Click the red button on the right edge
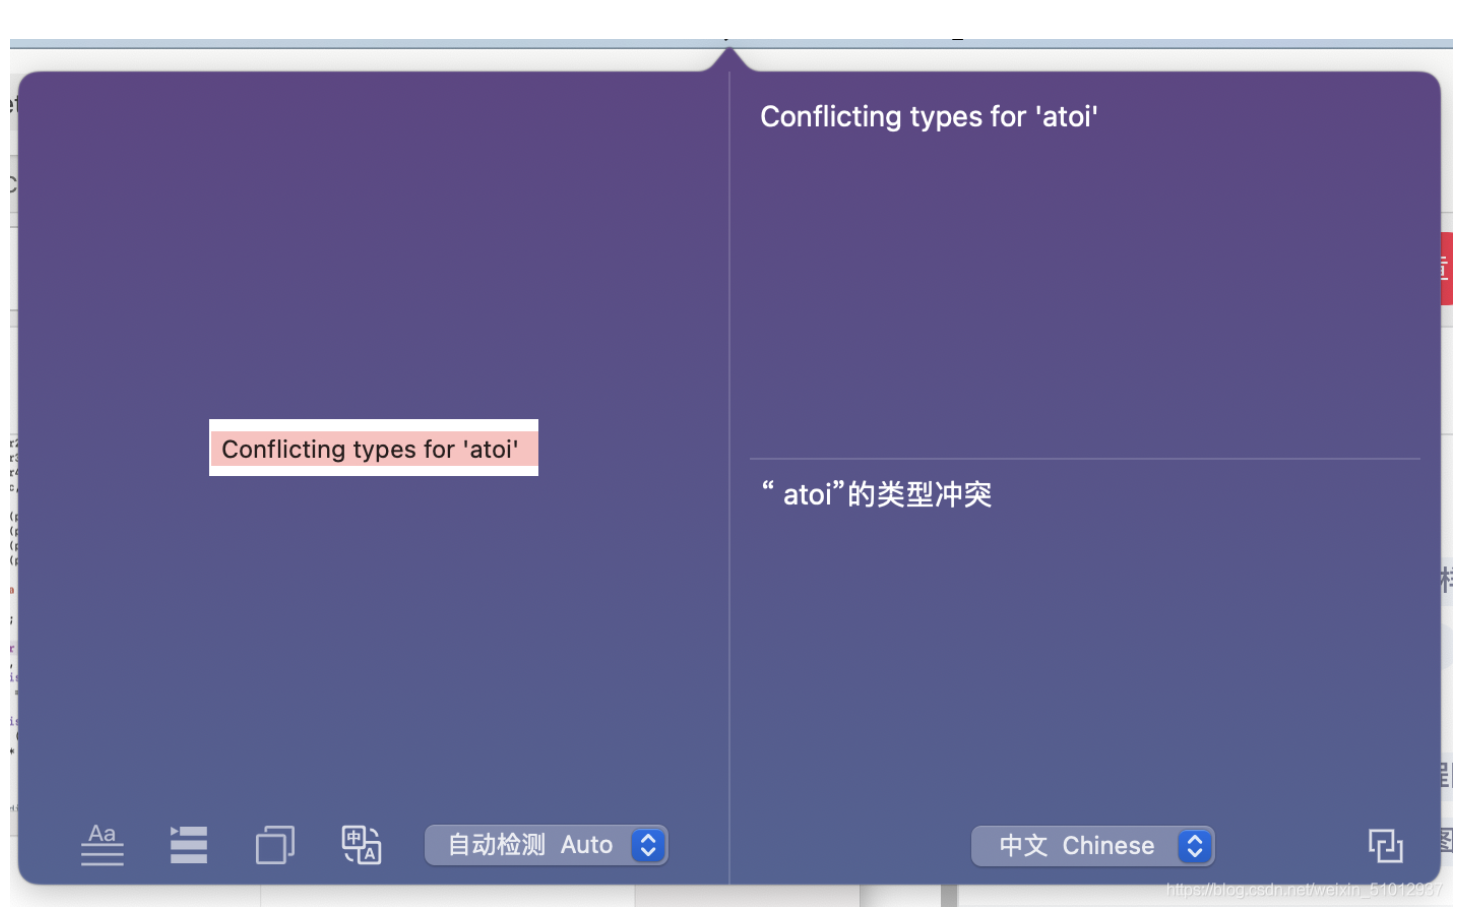The image size is (1460, 907). point(1449,267)
